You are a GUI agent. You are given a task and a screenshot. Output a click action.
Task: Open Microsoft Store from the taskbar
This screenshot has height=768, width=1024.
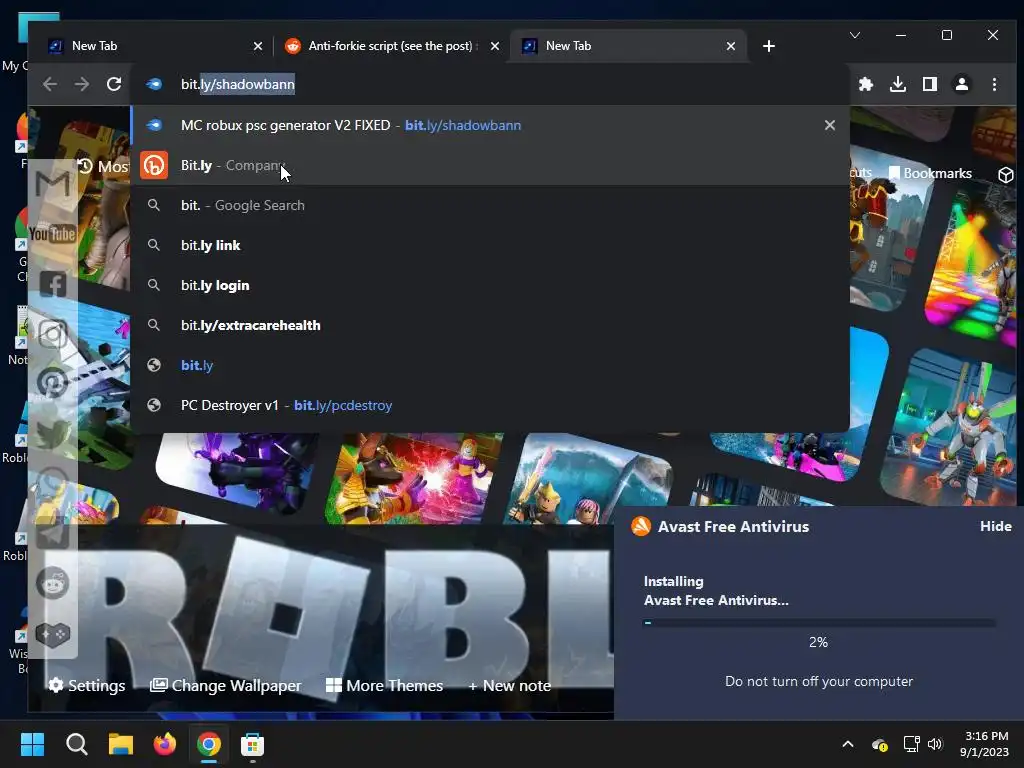(252, 744)
